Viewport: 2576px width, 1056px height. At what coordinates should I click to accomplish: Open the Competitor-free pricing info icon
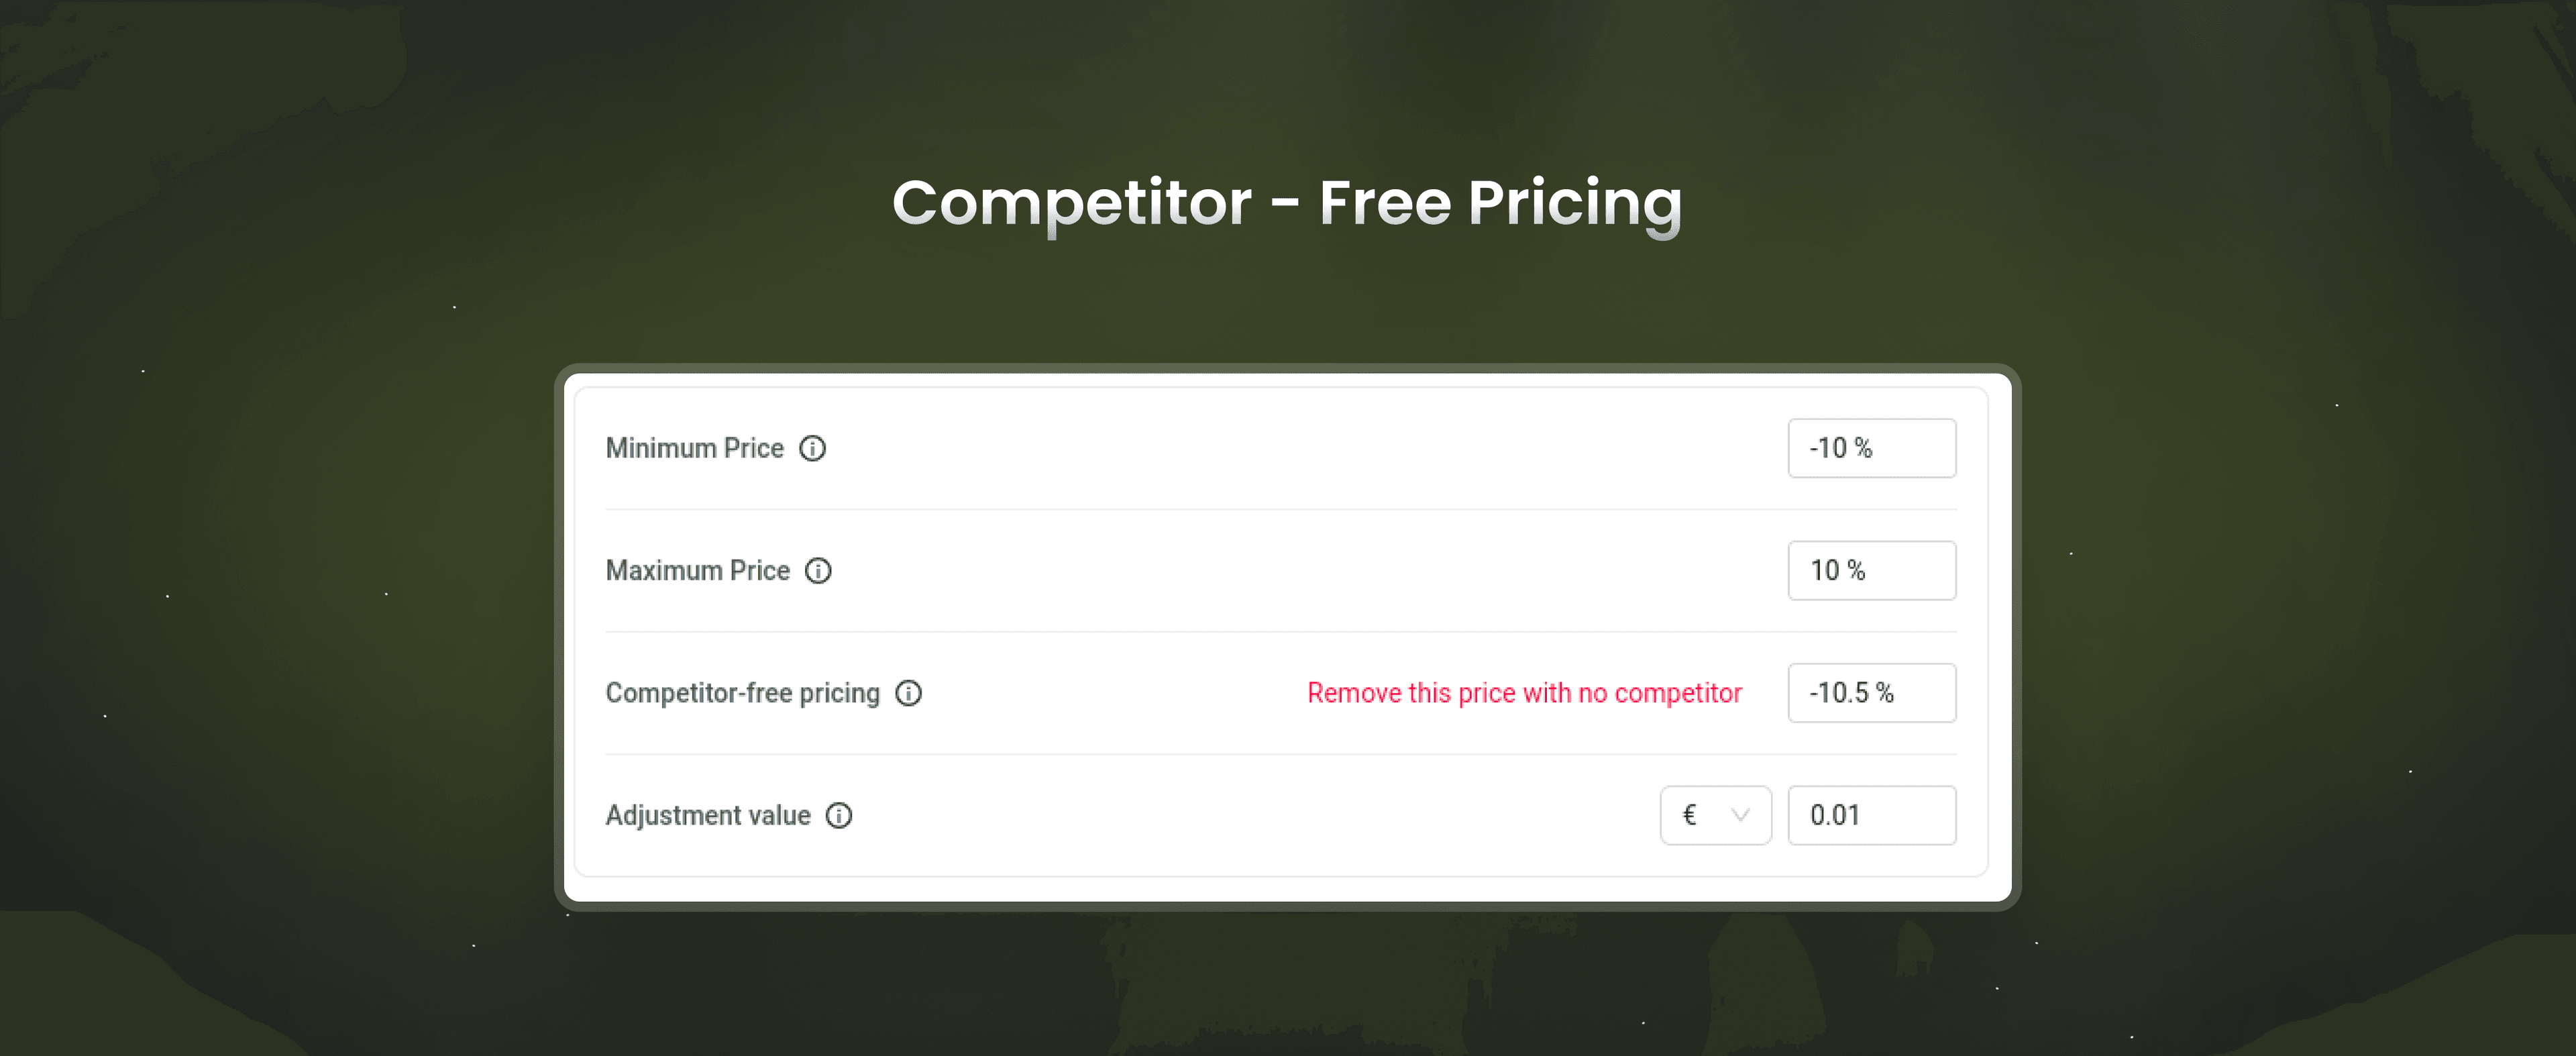(908, 693)
